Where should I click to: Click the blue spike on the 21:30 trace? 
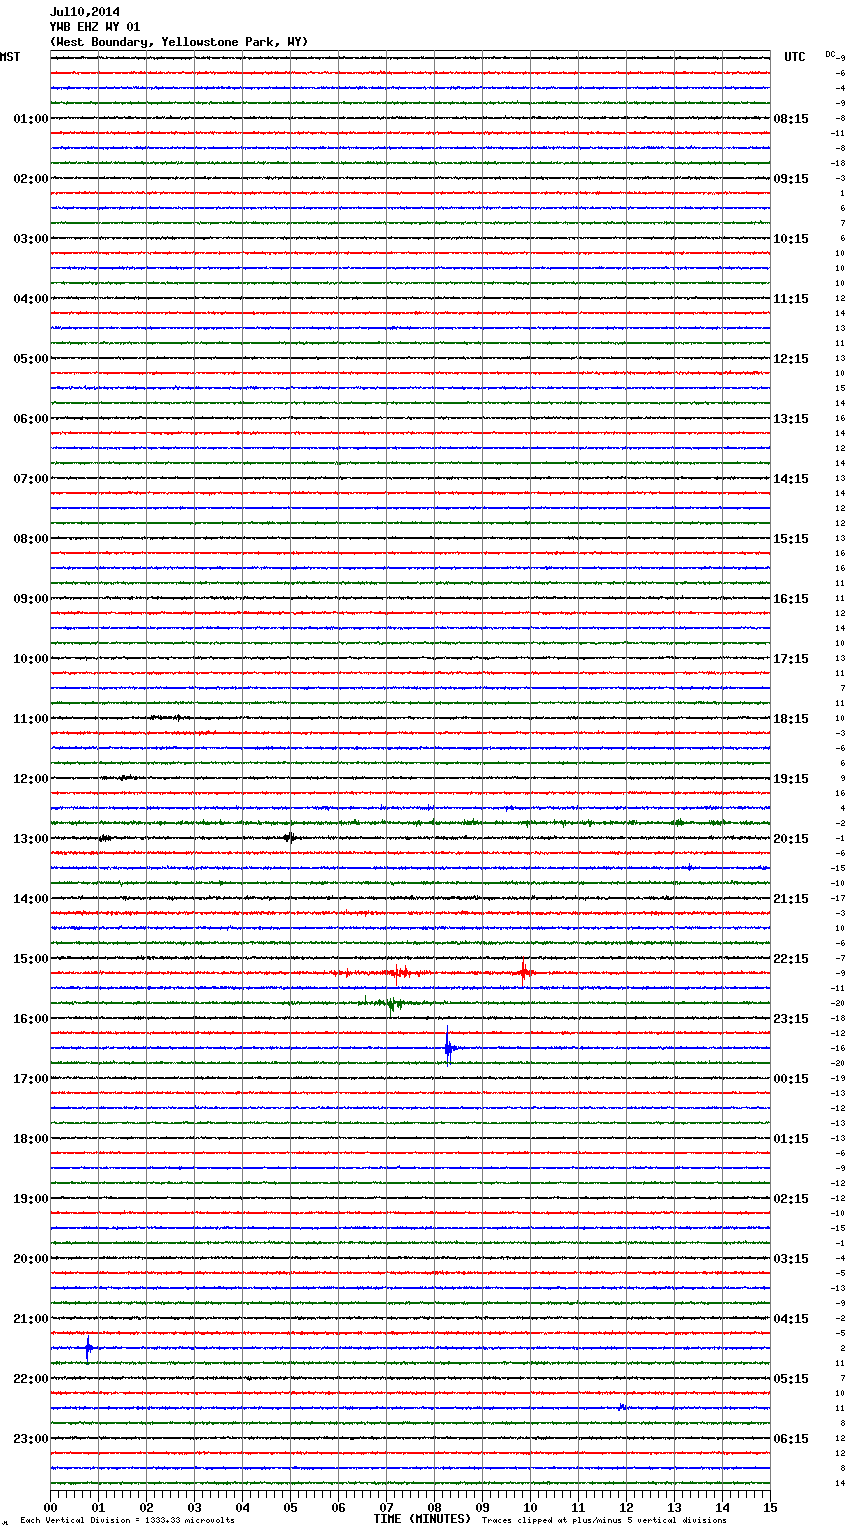tap(88, 1349)
